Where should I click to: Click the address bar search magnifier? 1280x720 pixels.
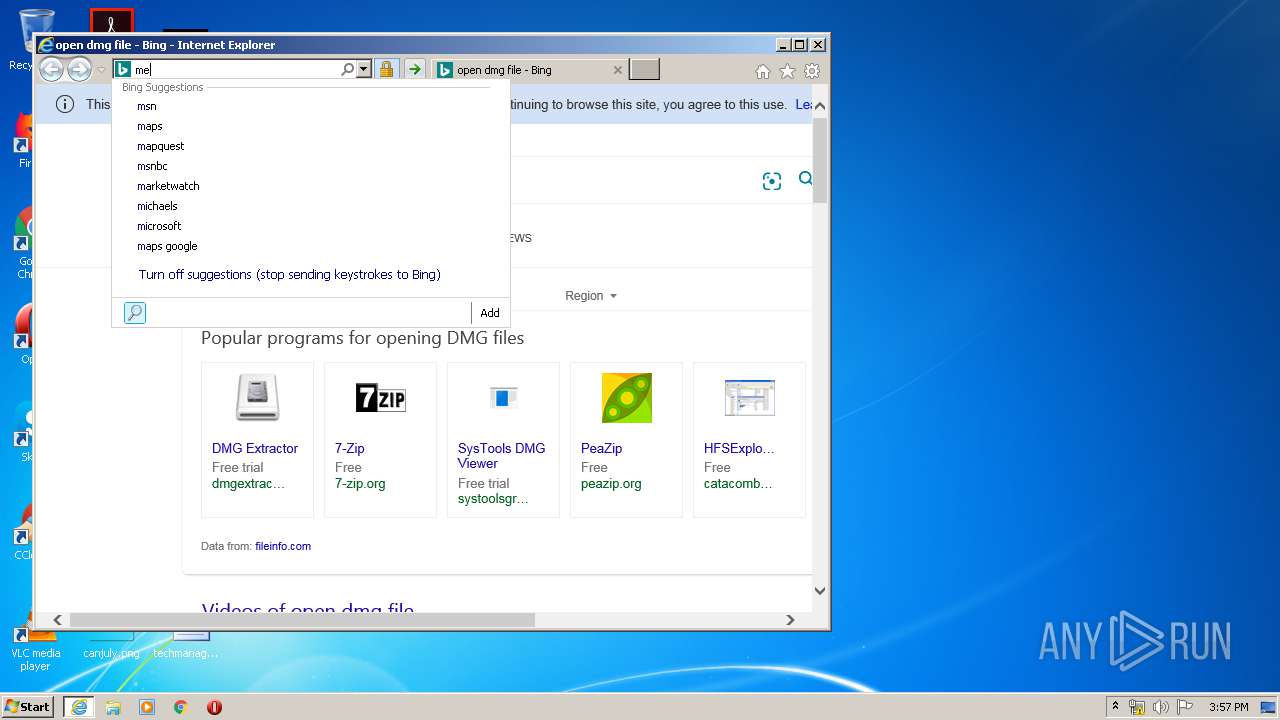point(347,70)
